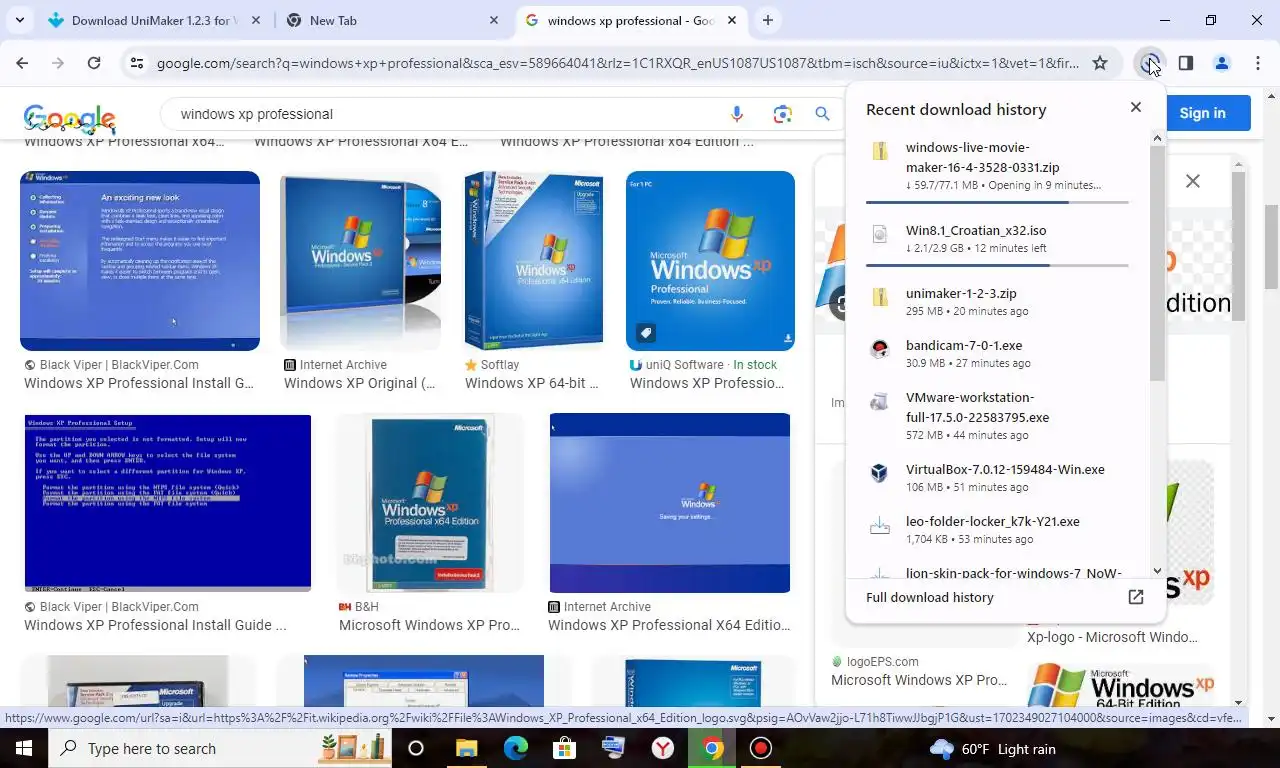This screenshot has height=768, width=1280.
Task: Open uniQ Software Windows XP Professional thumbnail
Action: 710,261
